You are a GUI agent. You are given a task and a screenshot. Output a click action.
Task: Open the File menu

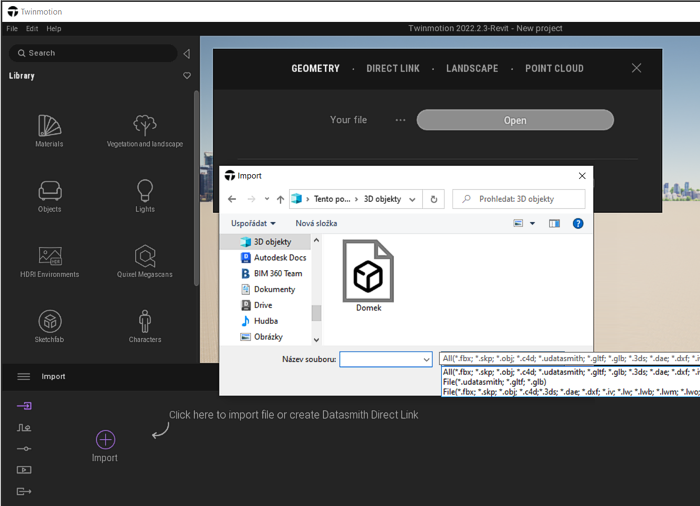pos(12,29)
